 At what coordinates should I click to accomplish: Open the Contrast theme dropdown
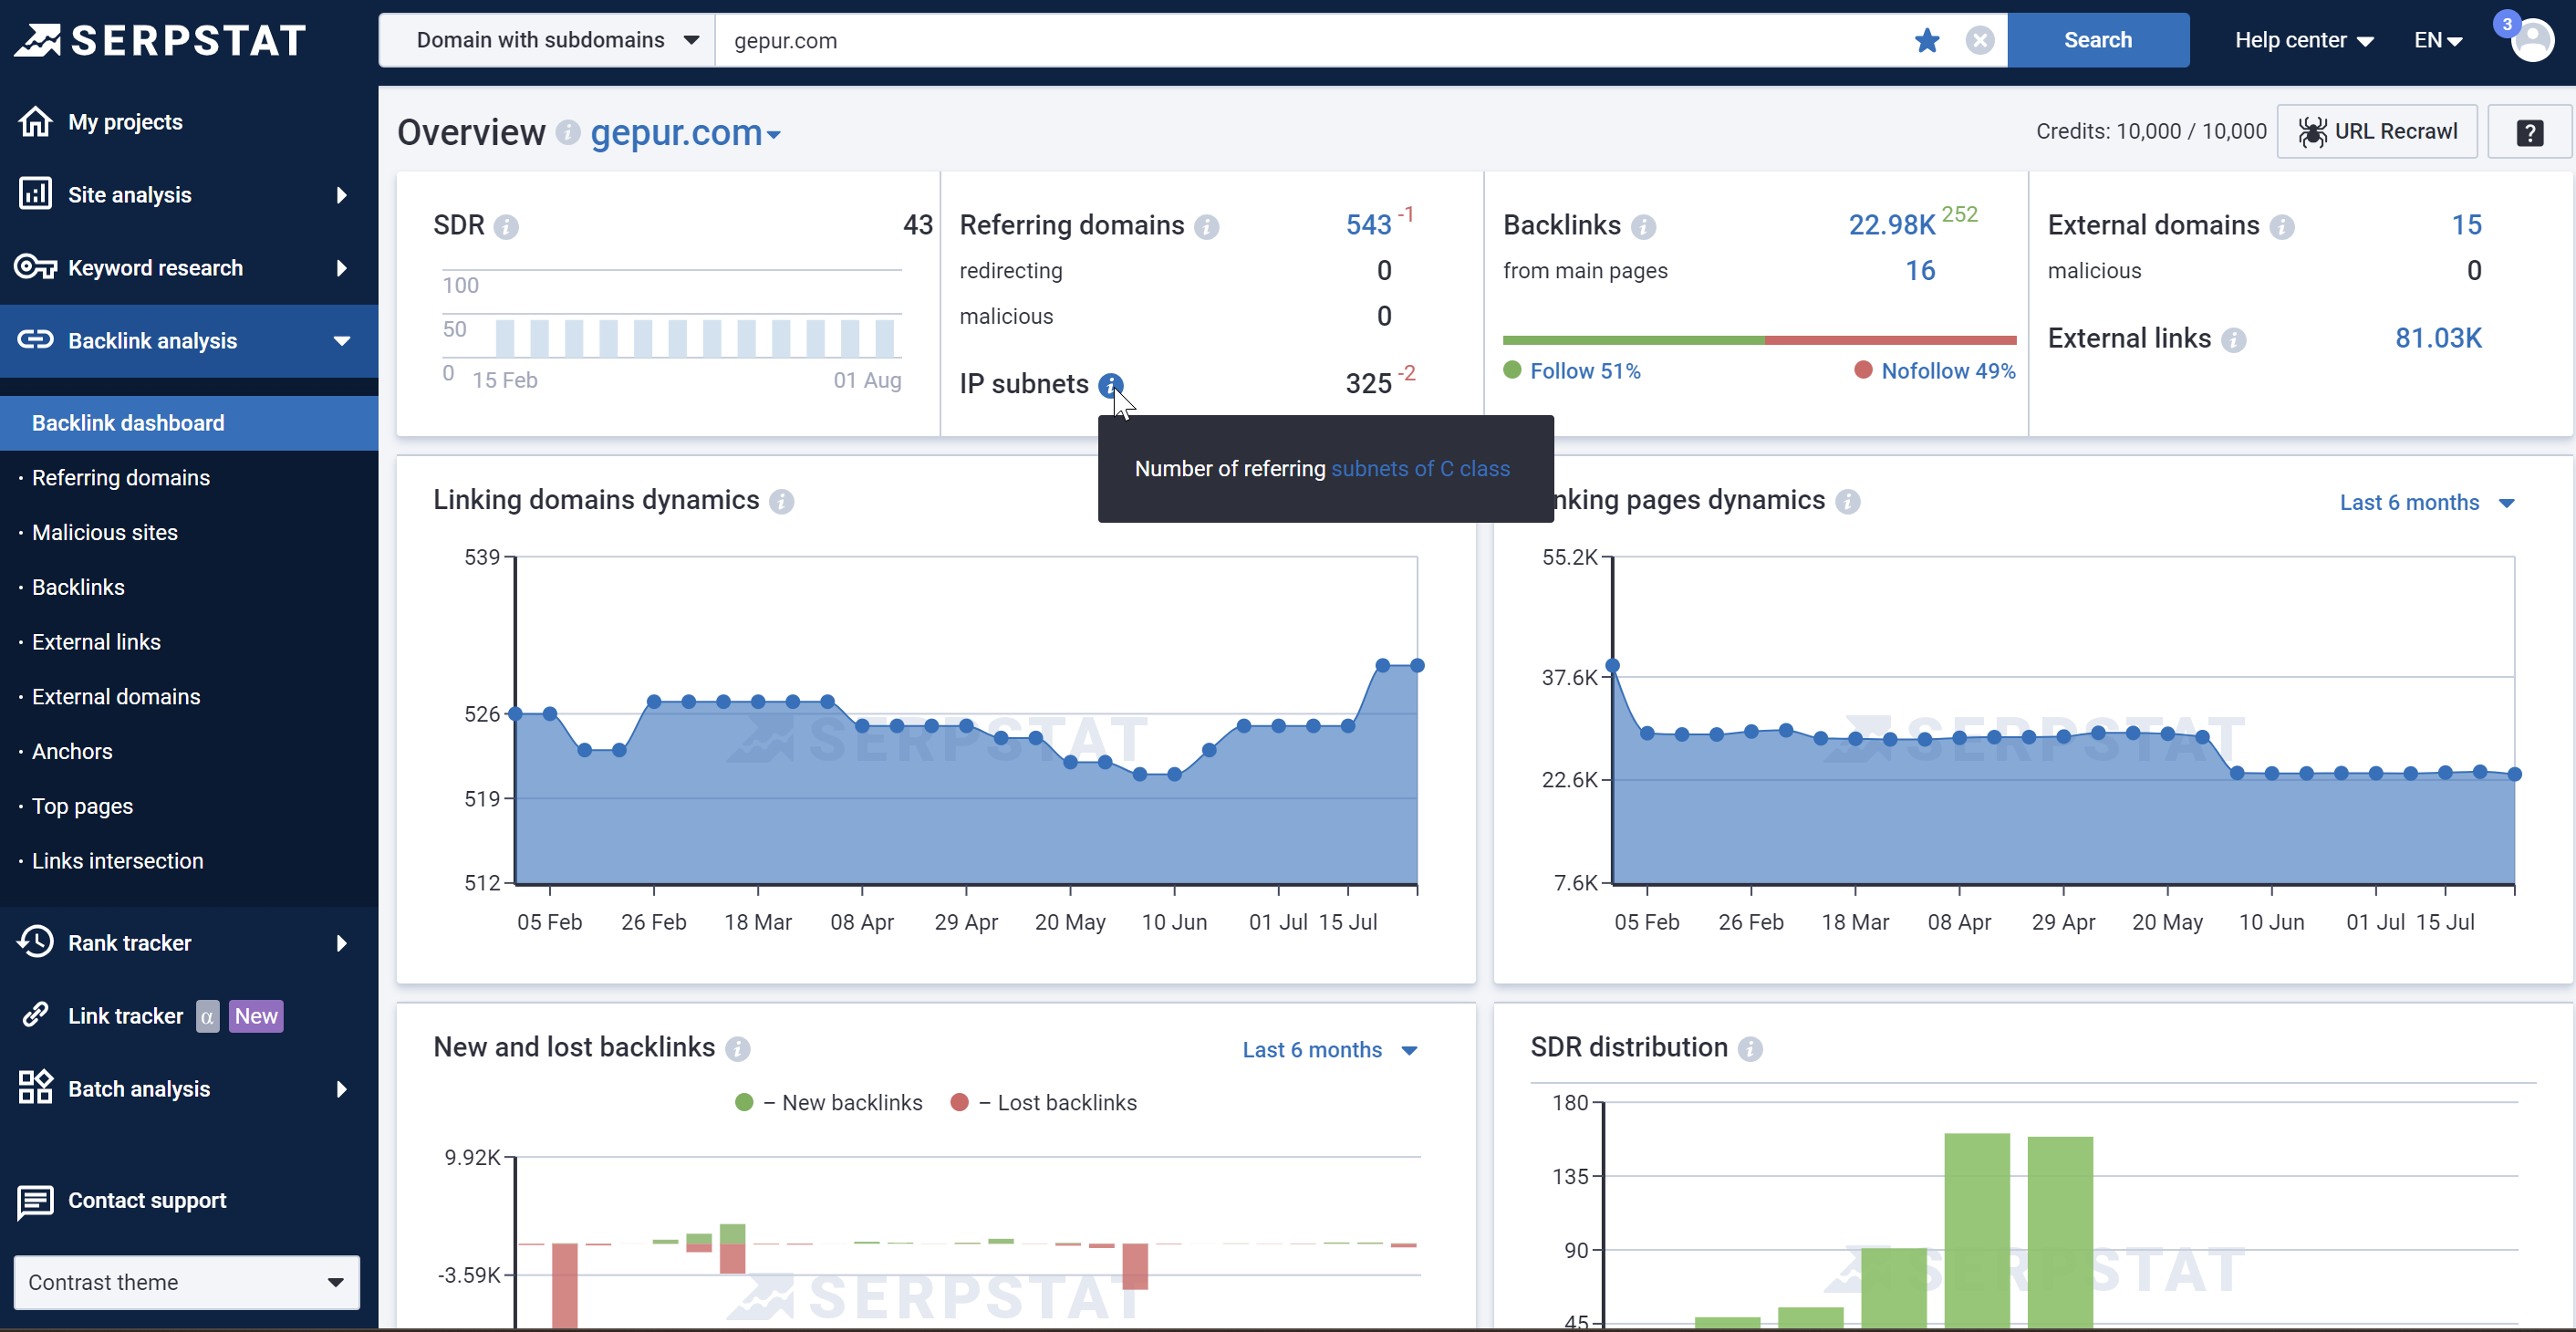click(187, 1282)
